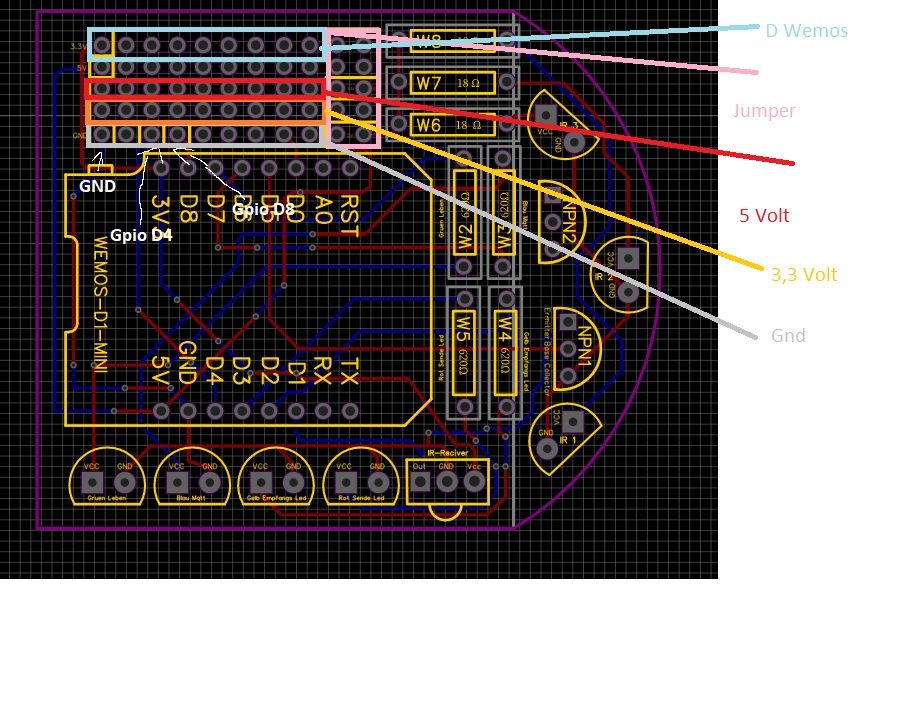Select the vertical W2 620Ω resistor
This screenshot has height=726, width=898.
coord(464,212)
